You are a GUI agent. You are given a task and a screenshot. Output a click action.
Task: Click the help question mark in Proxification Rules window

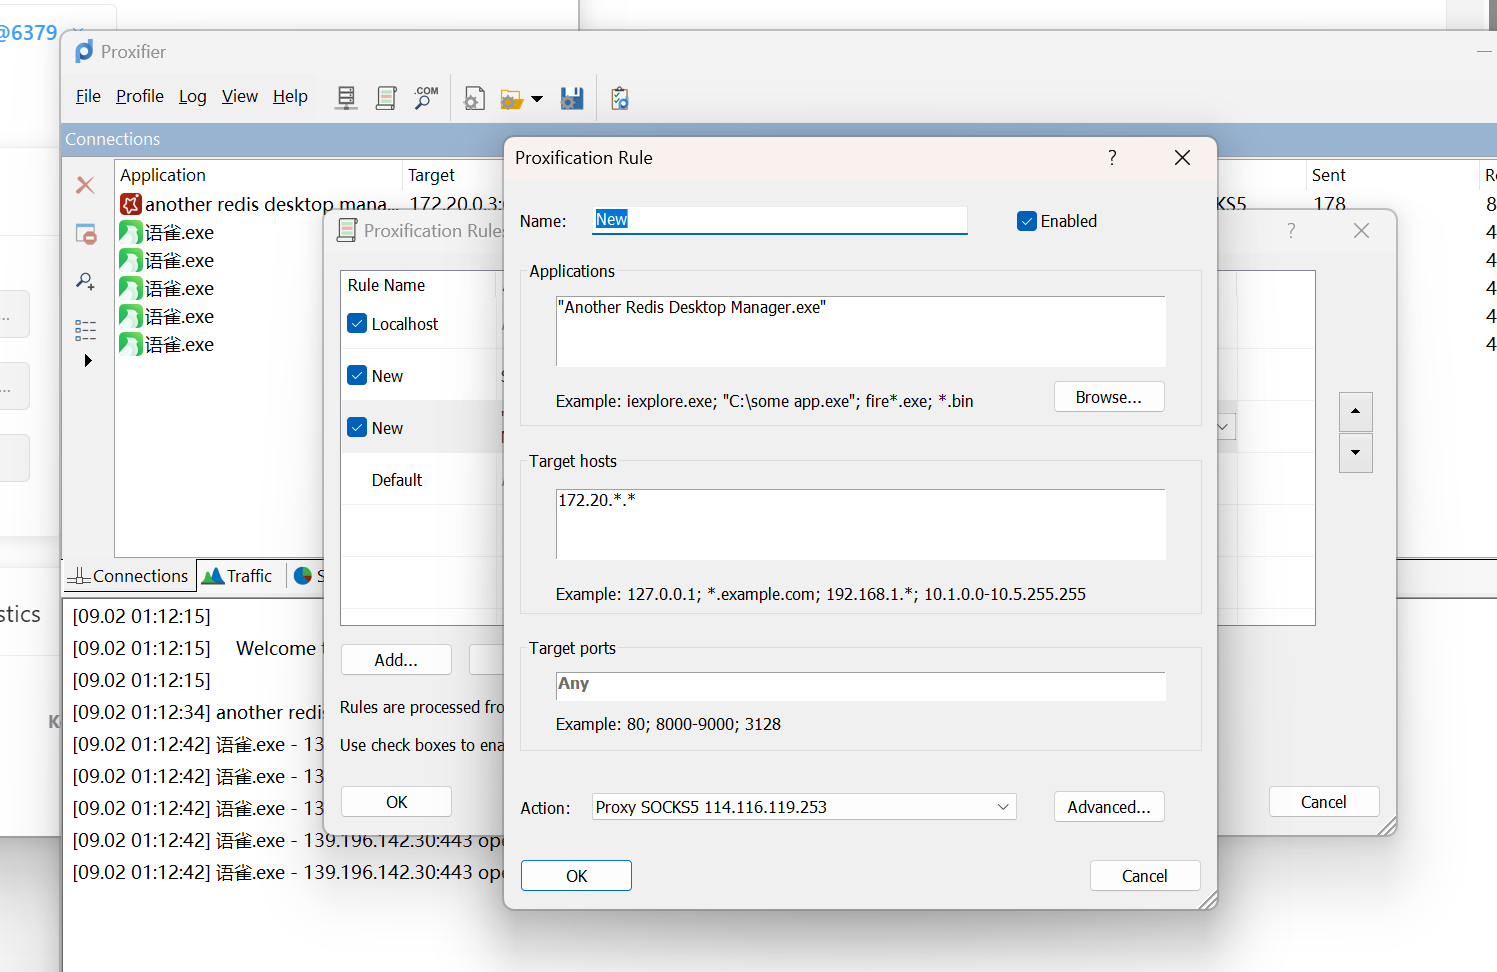pyautogui.click(x=1291, y=231)
